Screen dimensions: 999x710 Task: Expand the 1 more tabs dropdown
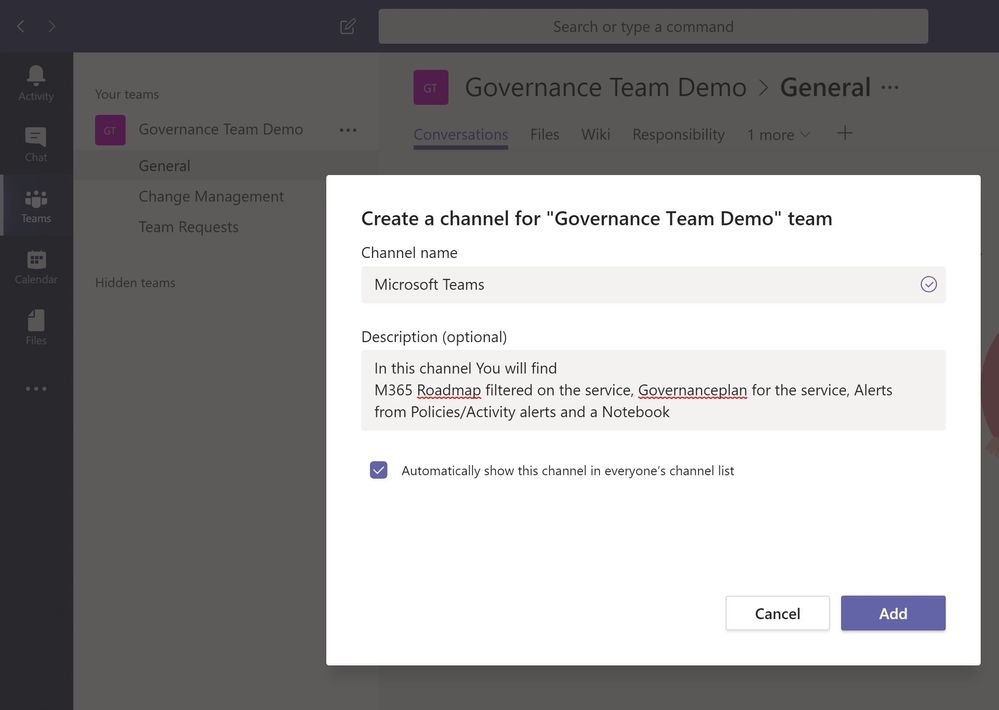coord(779,134)
